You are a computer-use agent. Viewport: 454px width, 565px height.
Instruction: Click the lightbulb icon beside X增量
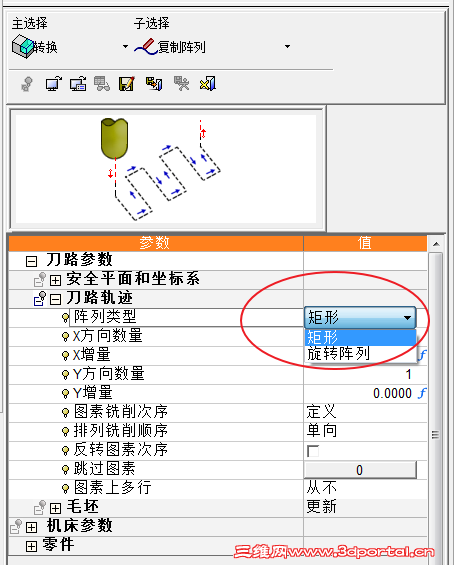(65, 356)
